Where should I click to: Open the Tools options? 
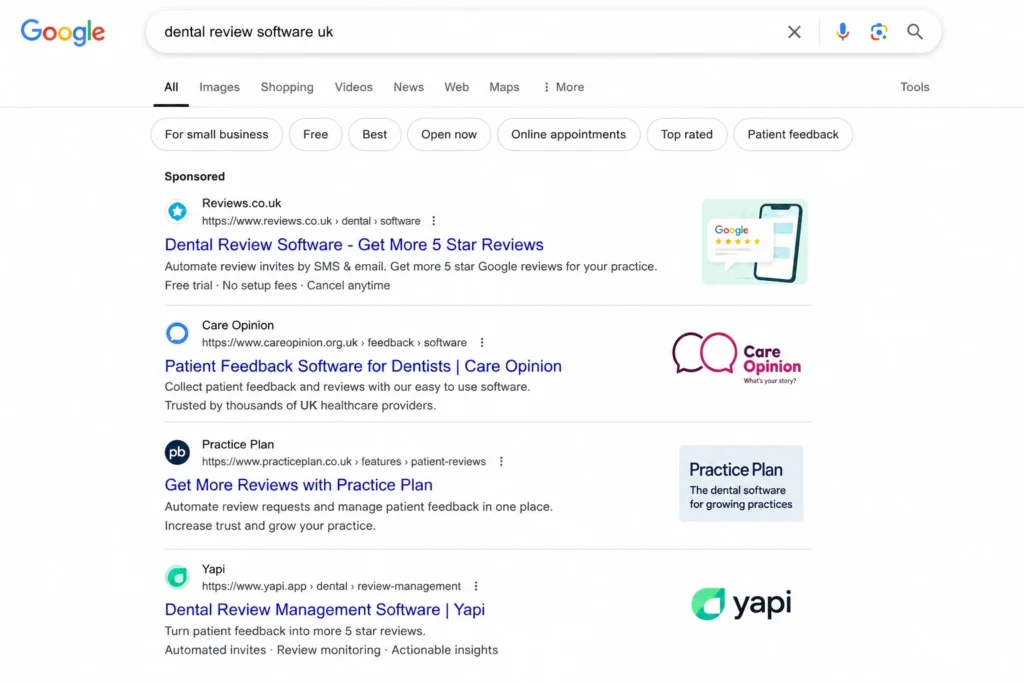[914, 87]
